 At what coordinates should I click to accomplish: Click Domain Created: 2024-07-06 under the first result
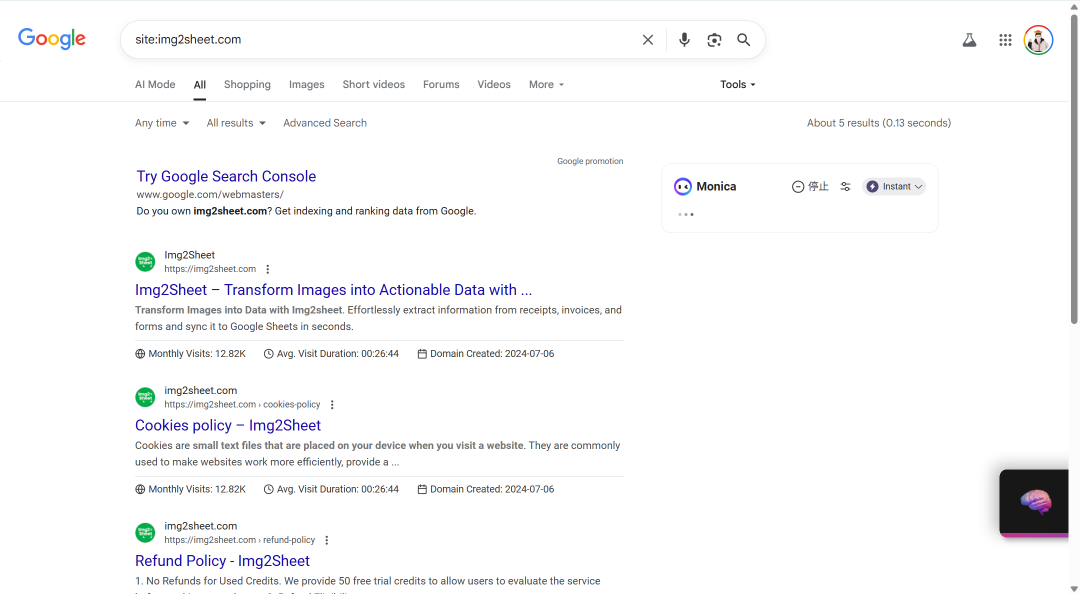[x=486, y=354]
